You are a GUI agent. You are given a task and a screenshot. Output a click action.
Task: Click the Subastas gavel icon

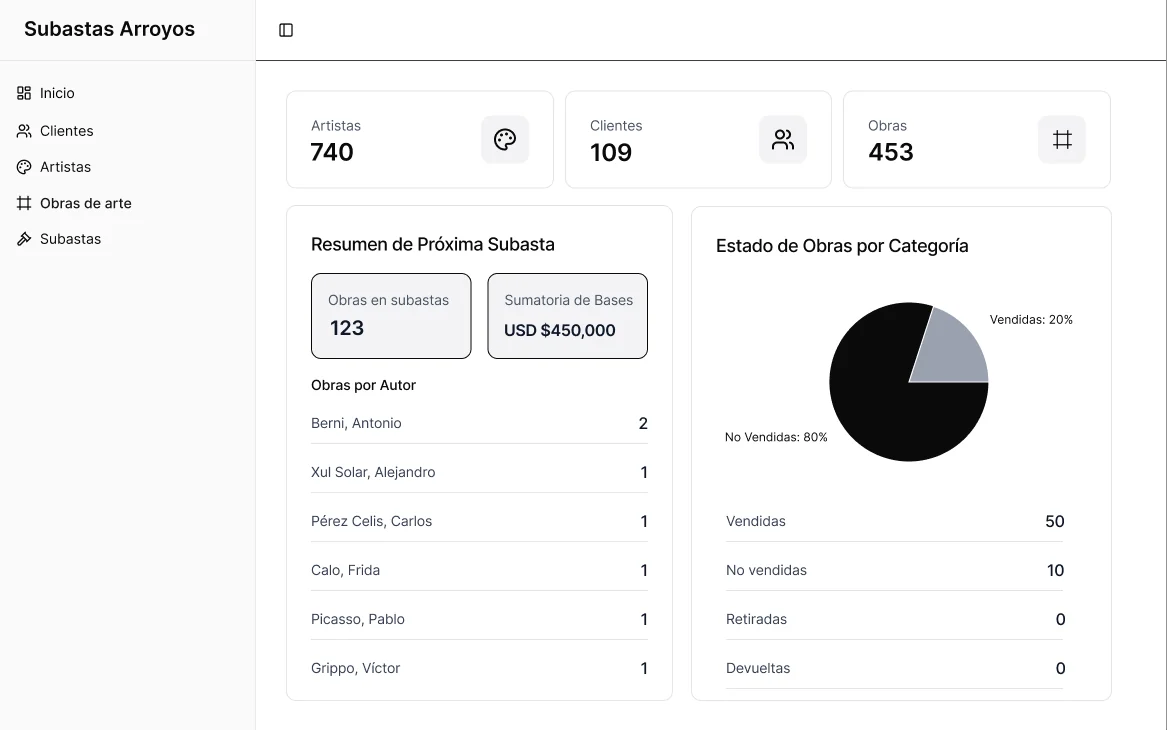[x=24, y=239]
